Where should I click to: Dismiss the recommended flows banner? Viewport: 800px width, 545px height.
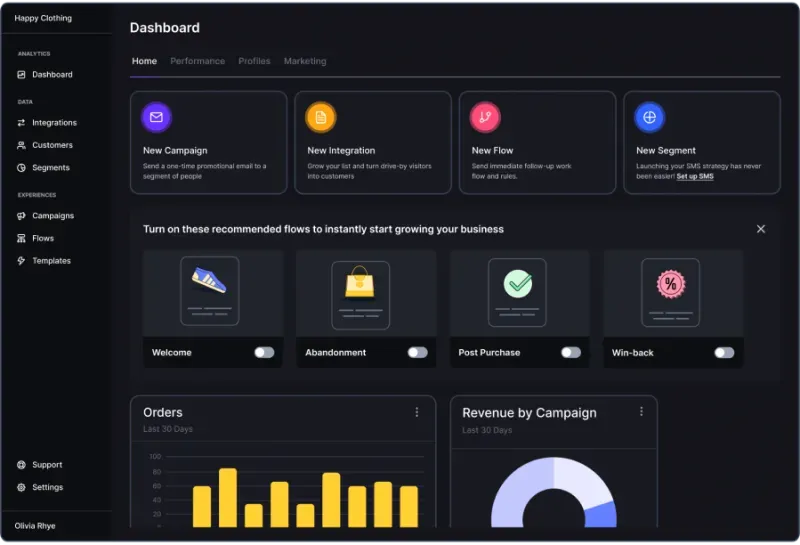point(761,229)
